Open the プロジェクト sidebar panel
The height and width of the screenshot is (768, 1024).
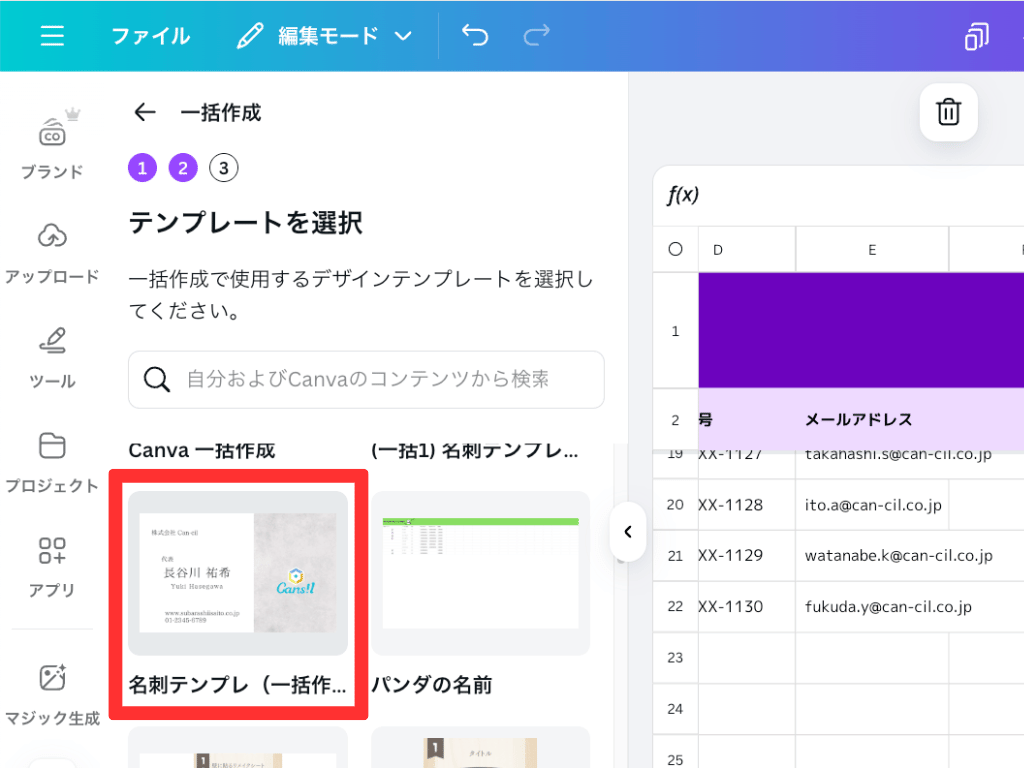pyautogui.click(x=52, y=463)
